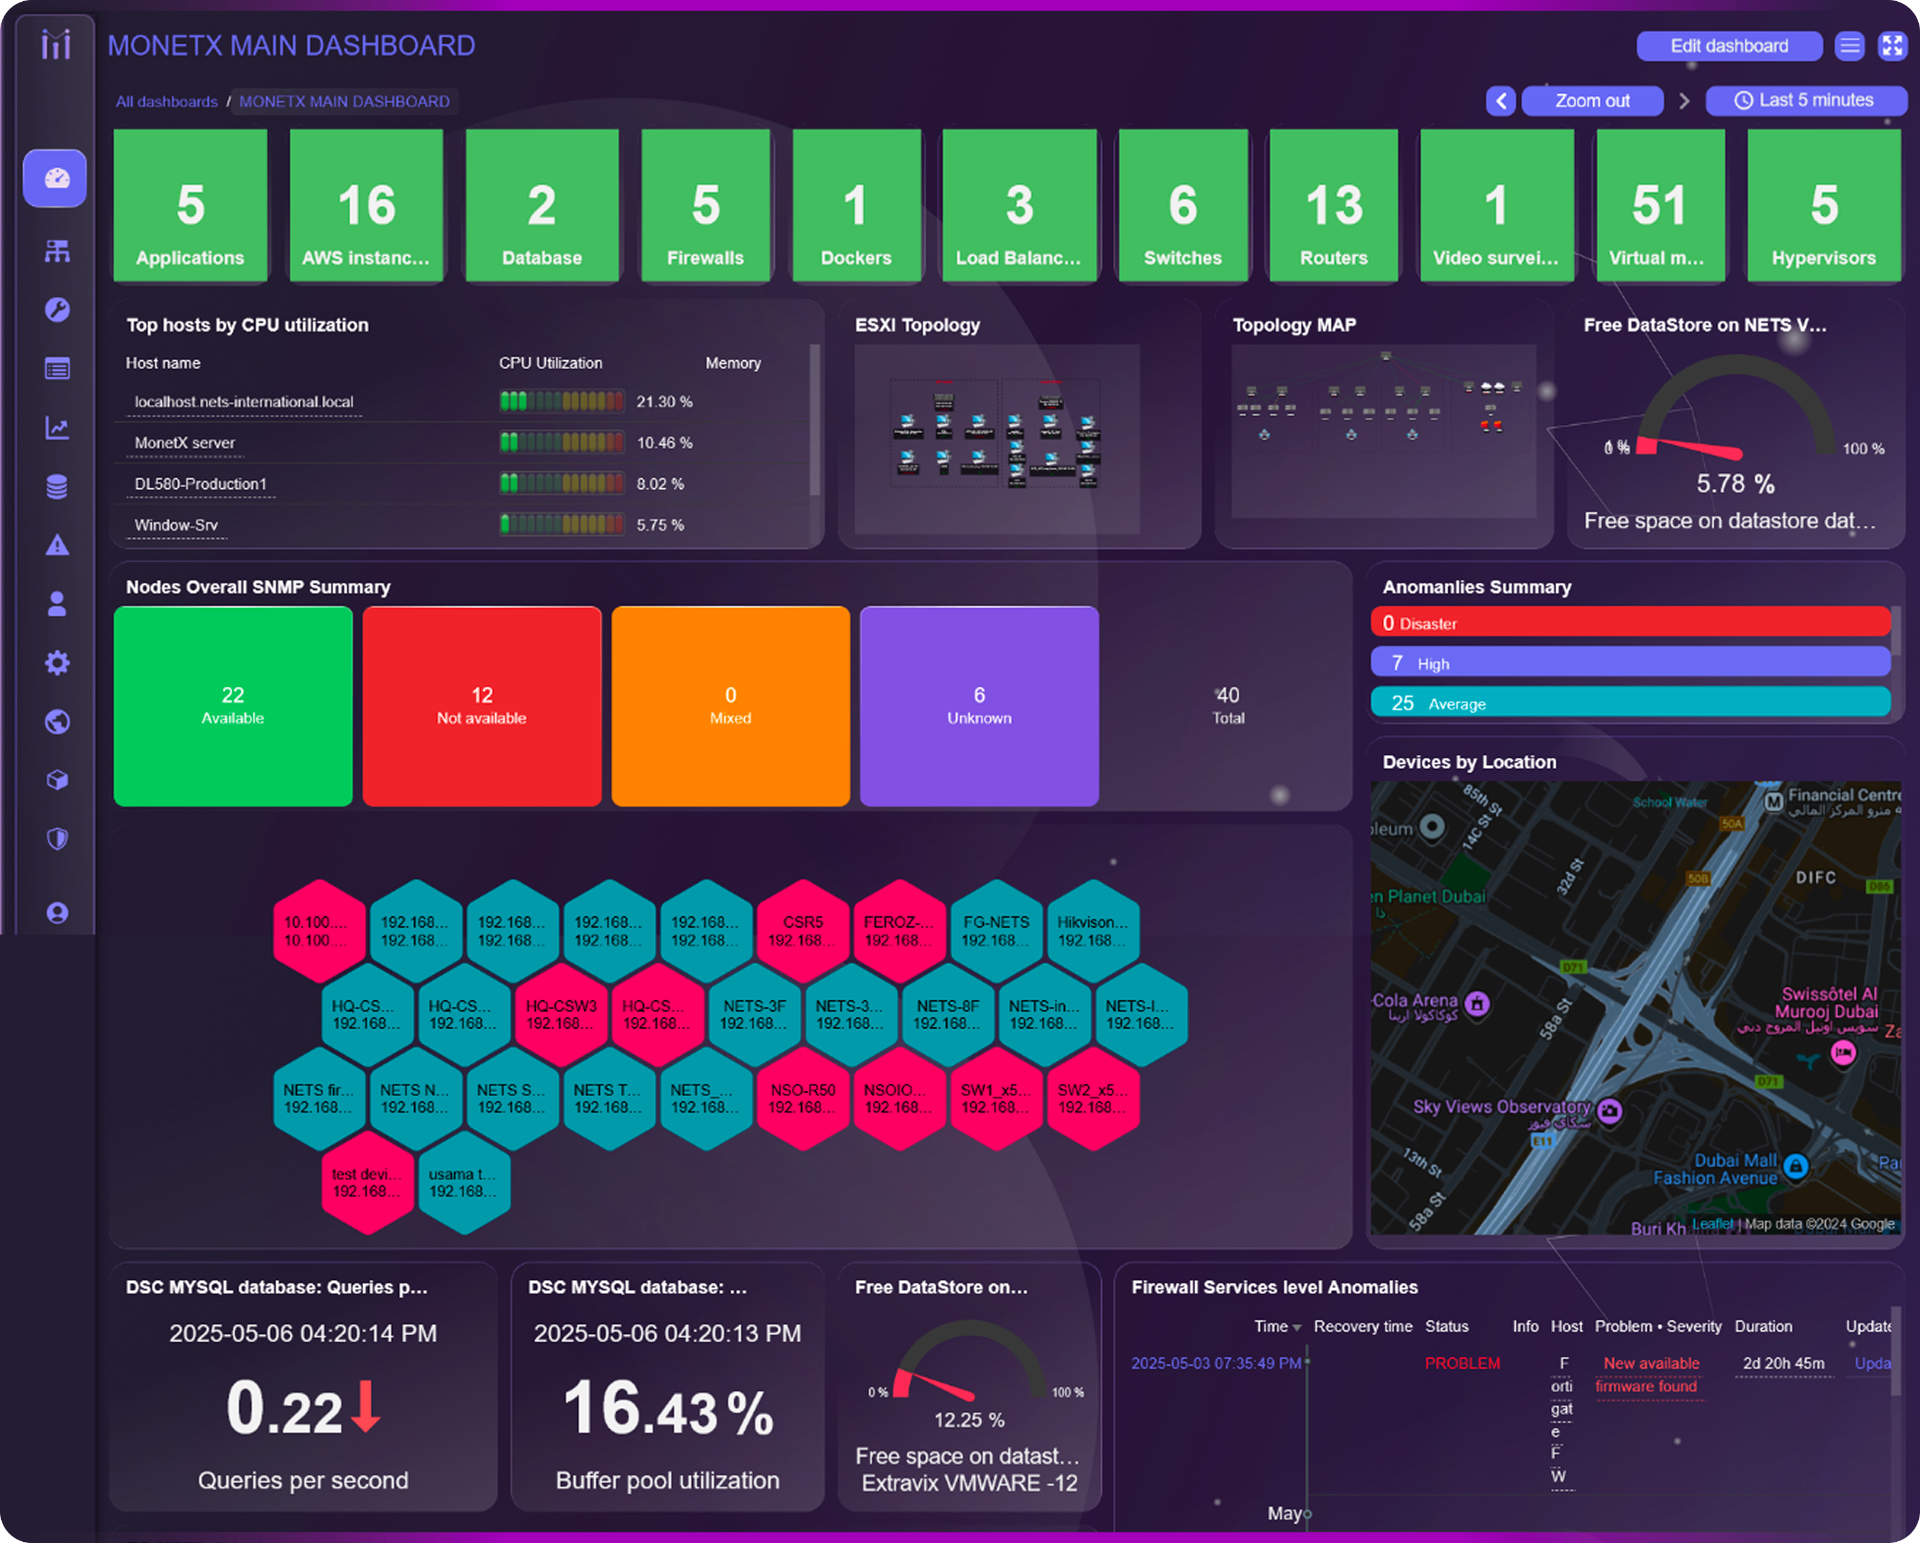Click the FG-NETS hexagon node
1920x1543 pixels.
(996, 931)
